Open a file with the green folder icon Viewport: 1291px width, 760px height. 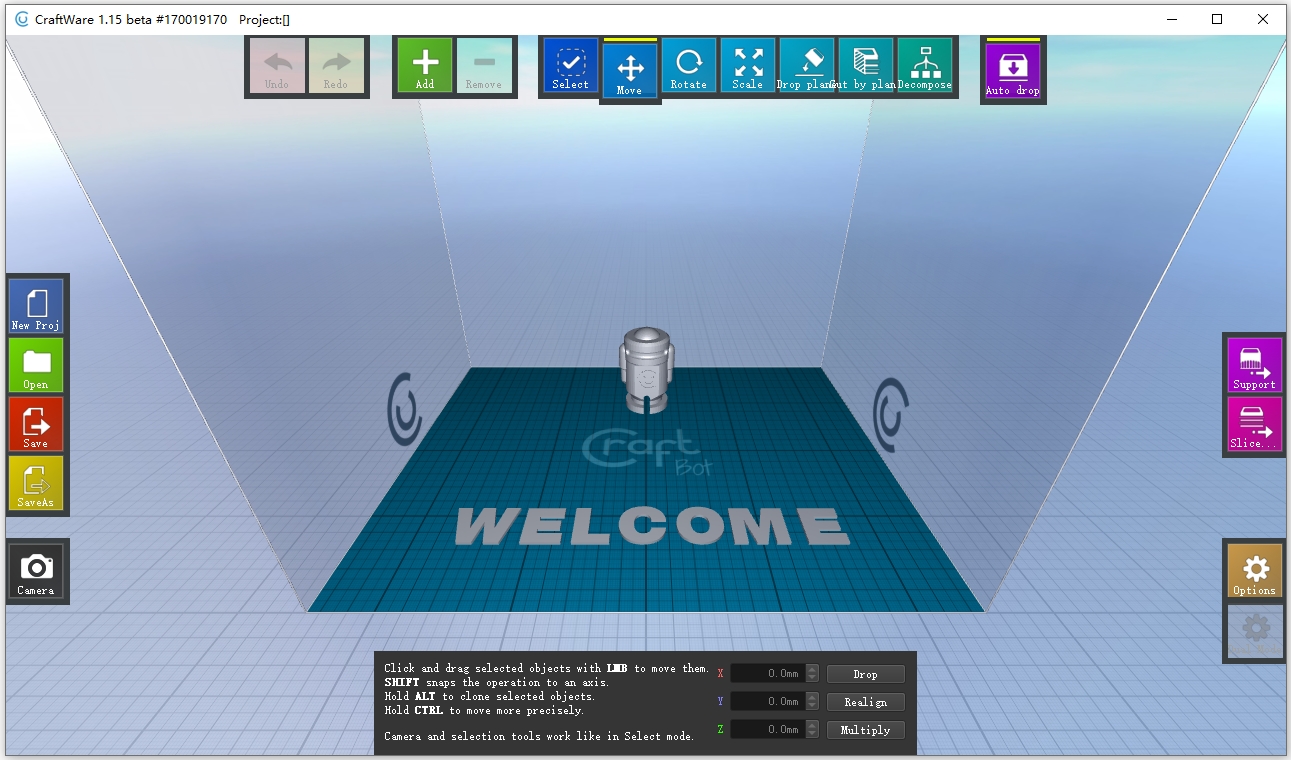[x=36, y=365]
